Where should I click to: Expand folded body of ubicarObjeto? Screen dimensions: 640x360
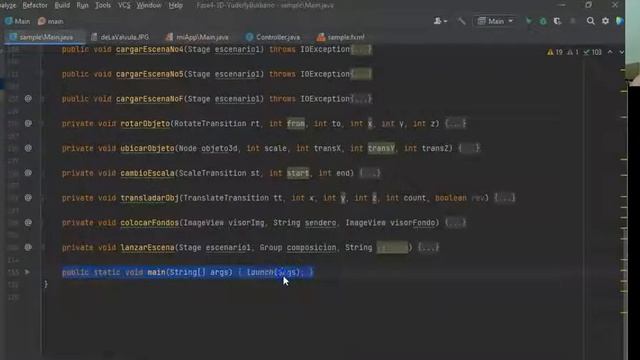469,149
